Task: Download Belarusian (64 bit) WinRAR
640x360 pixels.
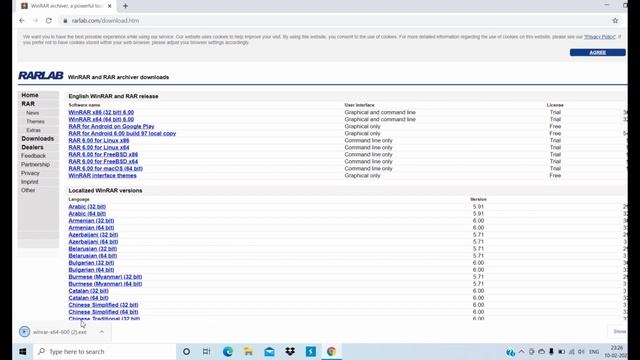Action: point(93,256)
